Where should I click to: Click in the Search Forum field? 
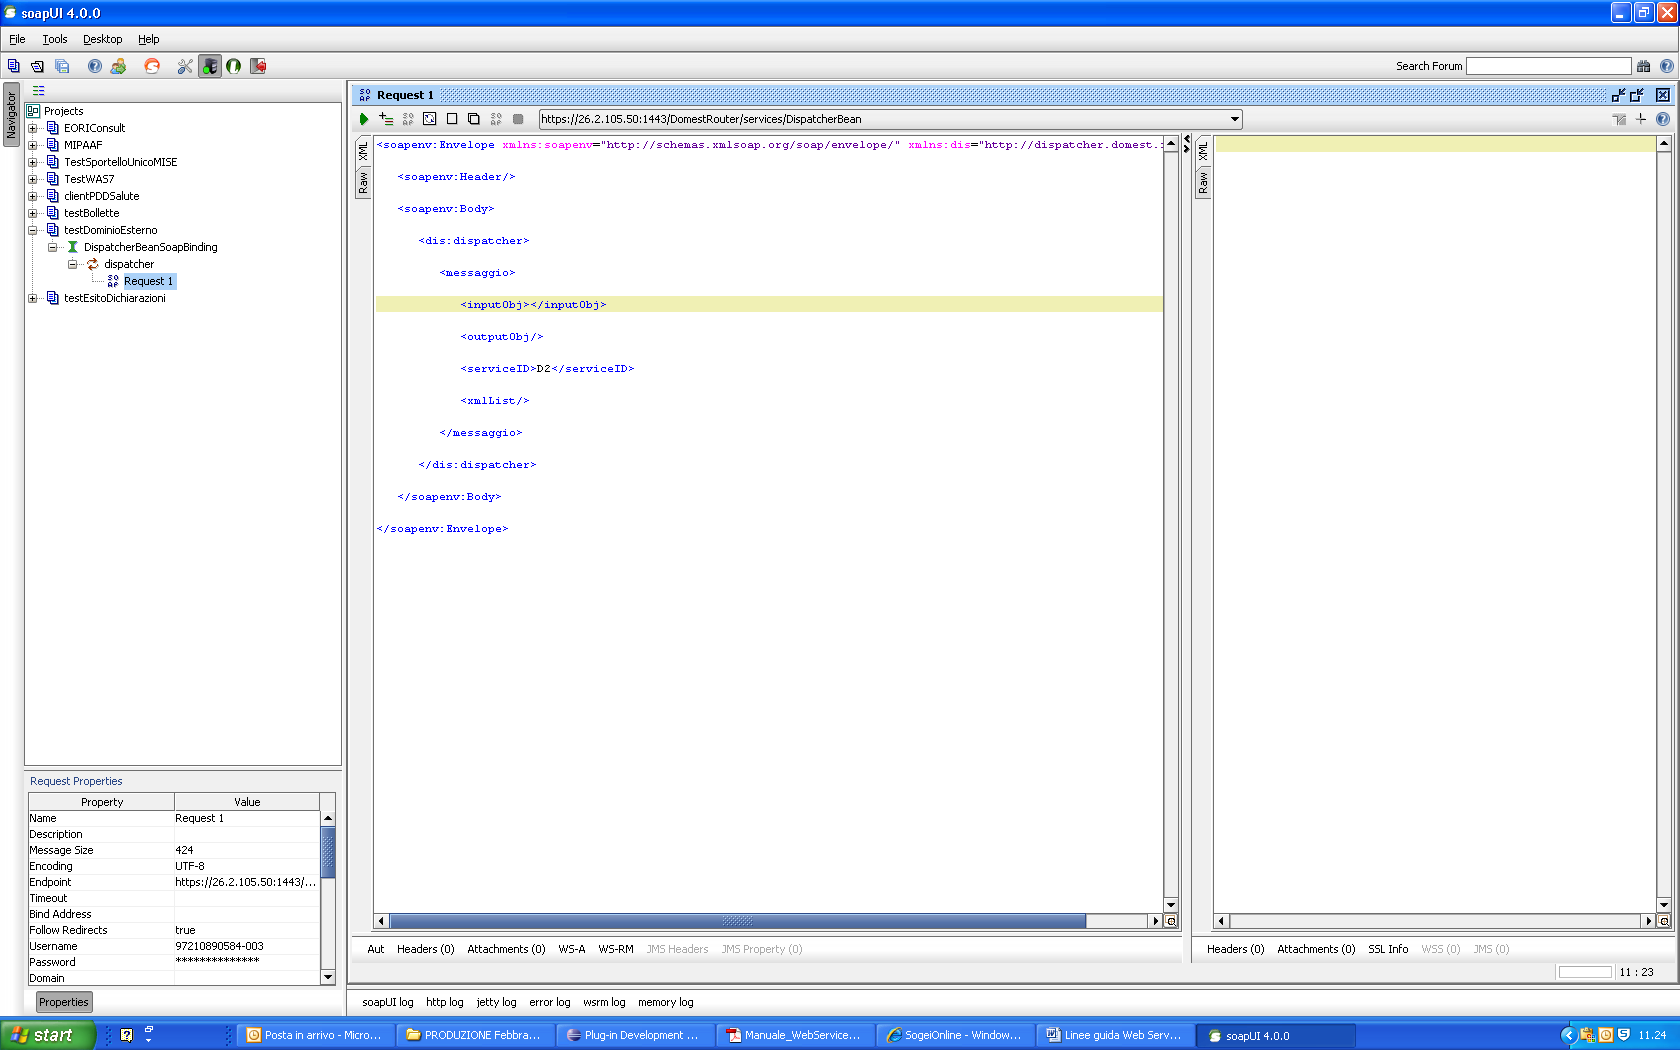pos(1548,66)
